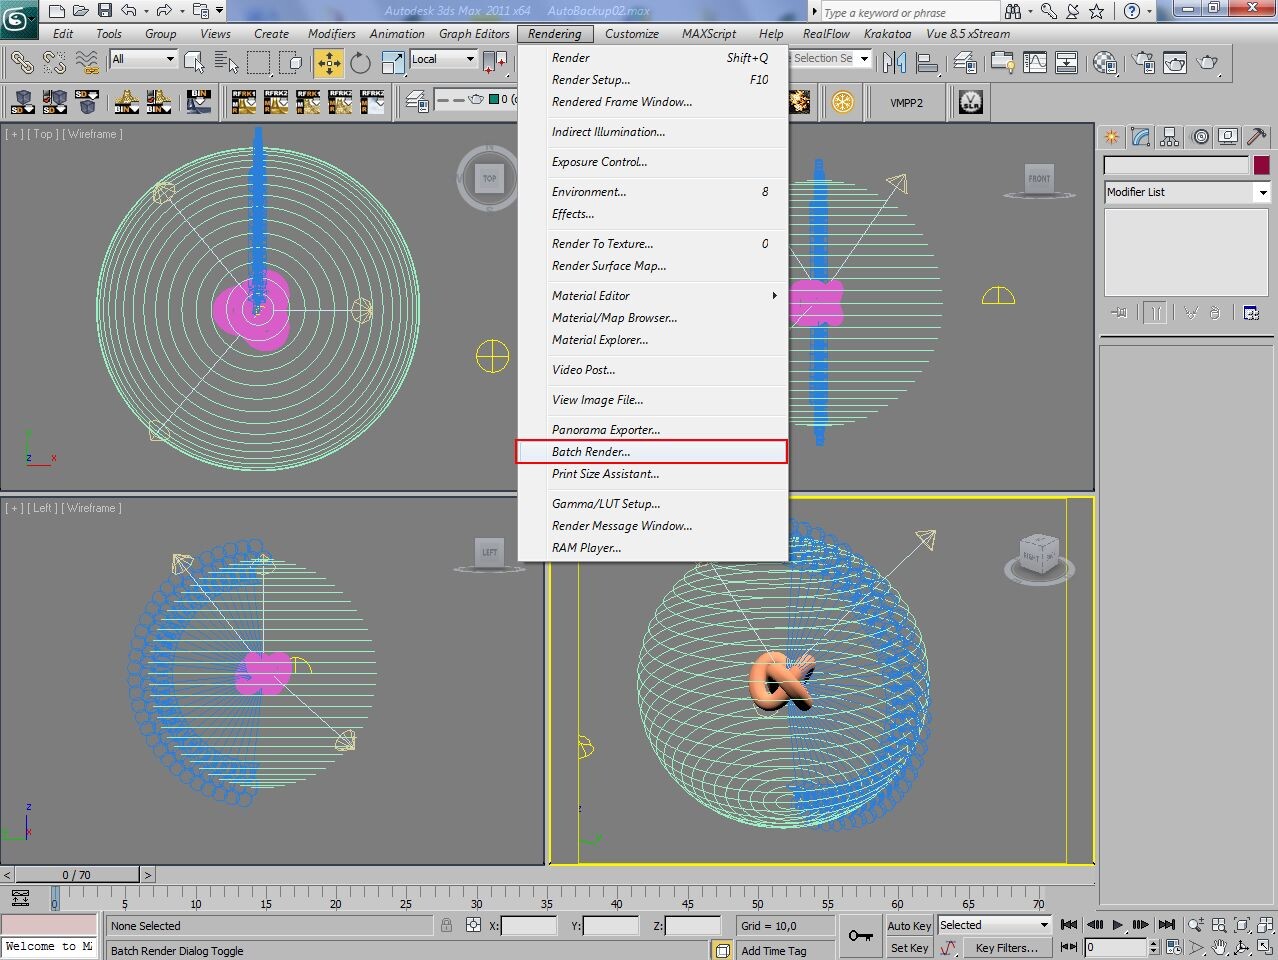Click the Mirror tool icon
This screenshot has height=960, width=1278.
coord(895,63)
